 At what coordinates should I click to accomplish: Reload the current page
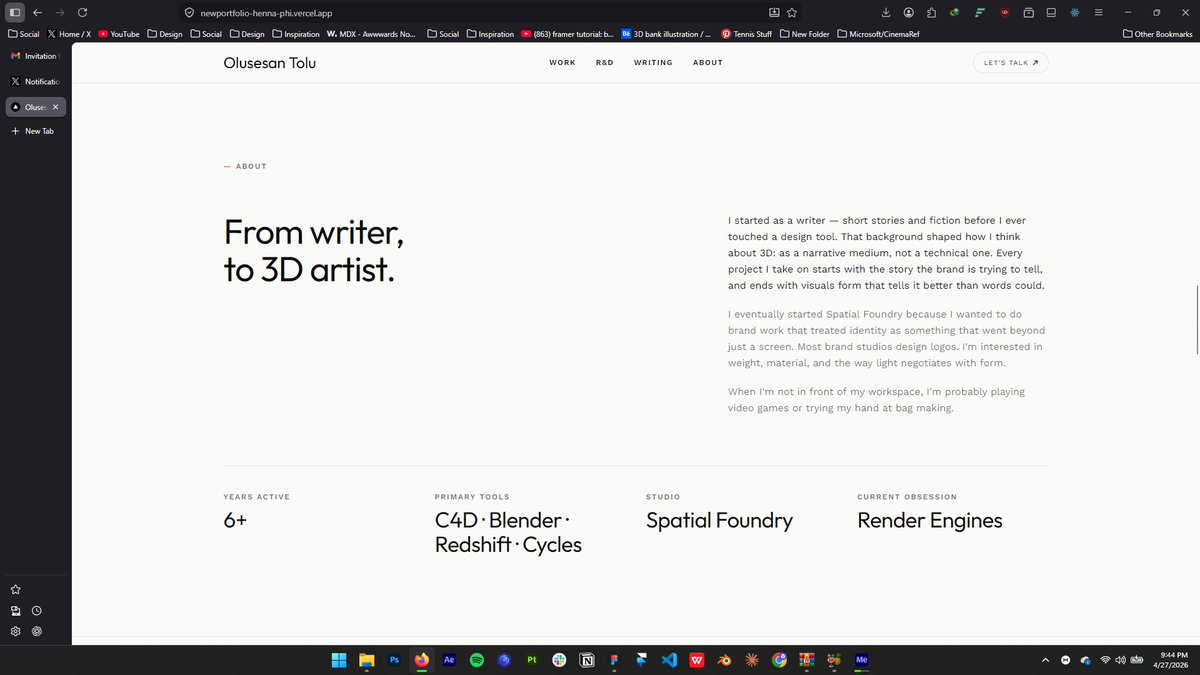[82, 12]
